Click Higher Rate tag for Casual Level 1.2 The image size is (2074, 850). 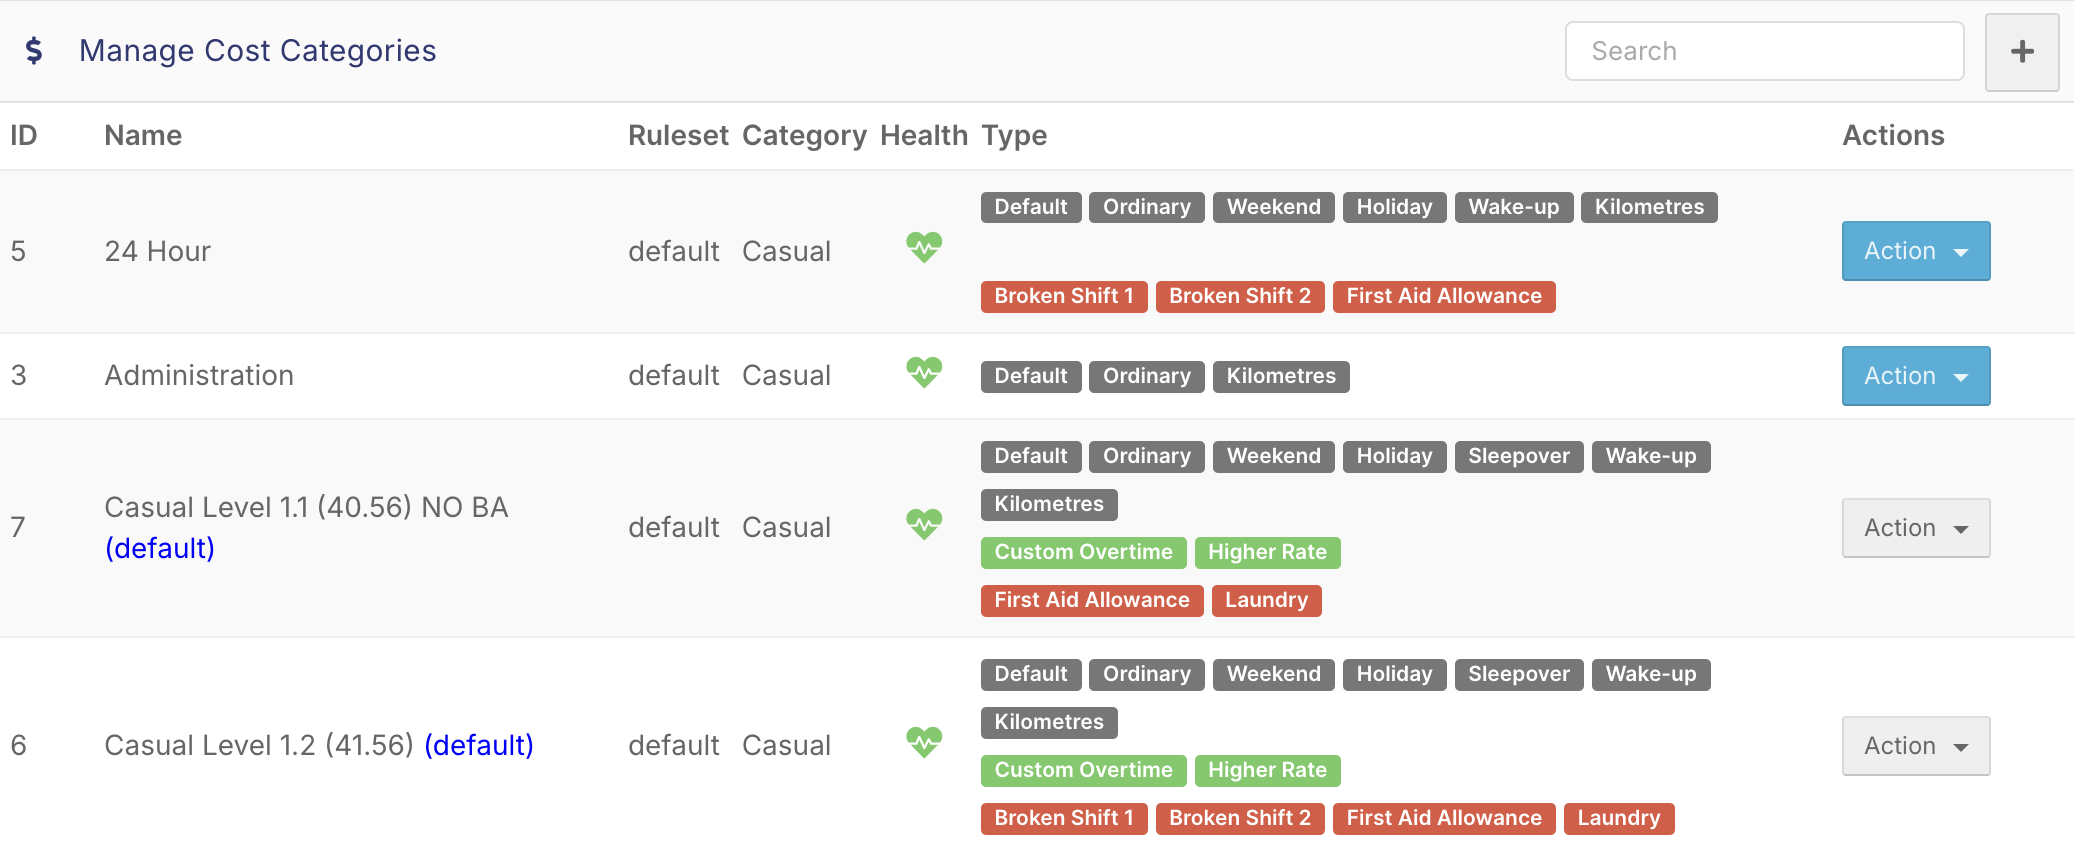(1267, 770)
